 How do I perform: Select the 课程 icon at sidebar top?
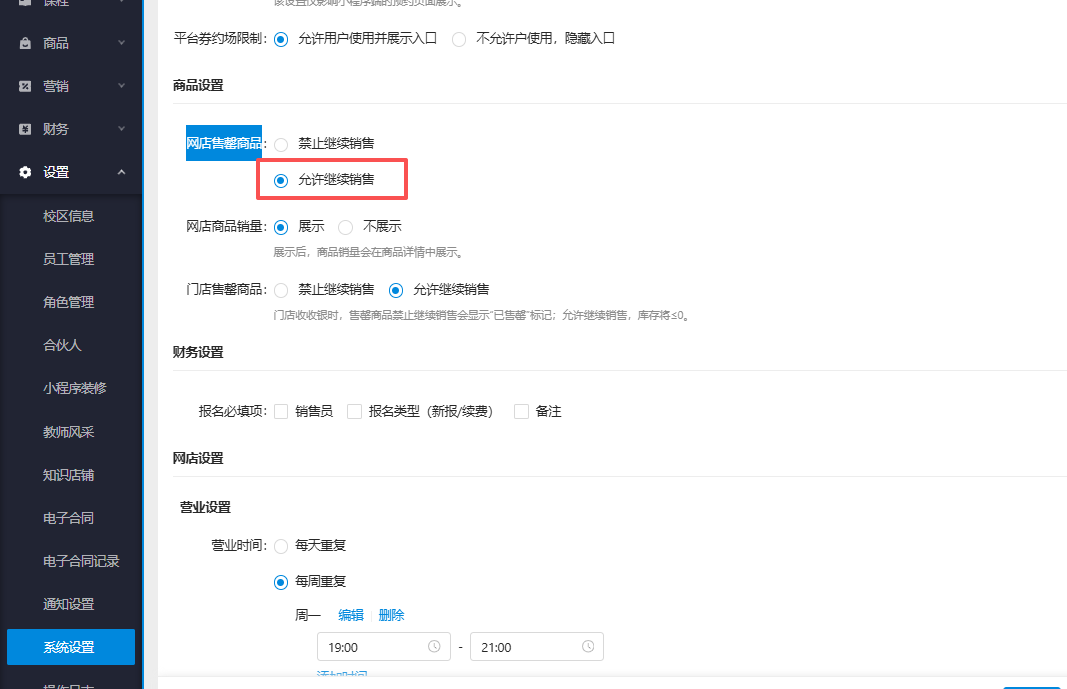pyautogui.click(x=25, y=4)
